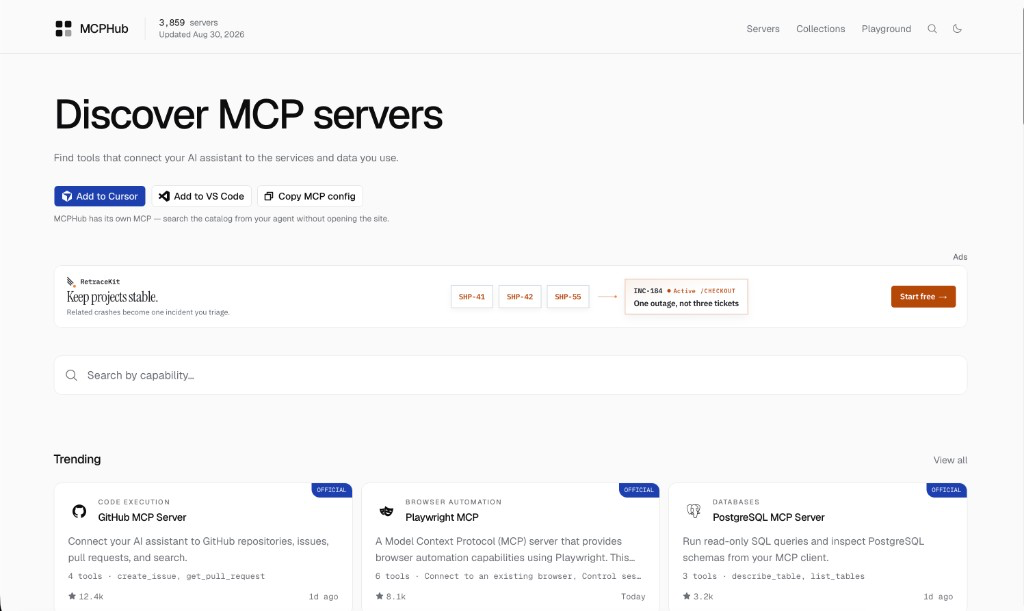Click the 12.4k star icon
Viewport: 1024px width, 611px height.
tap(72, 596)
